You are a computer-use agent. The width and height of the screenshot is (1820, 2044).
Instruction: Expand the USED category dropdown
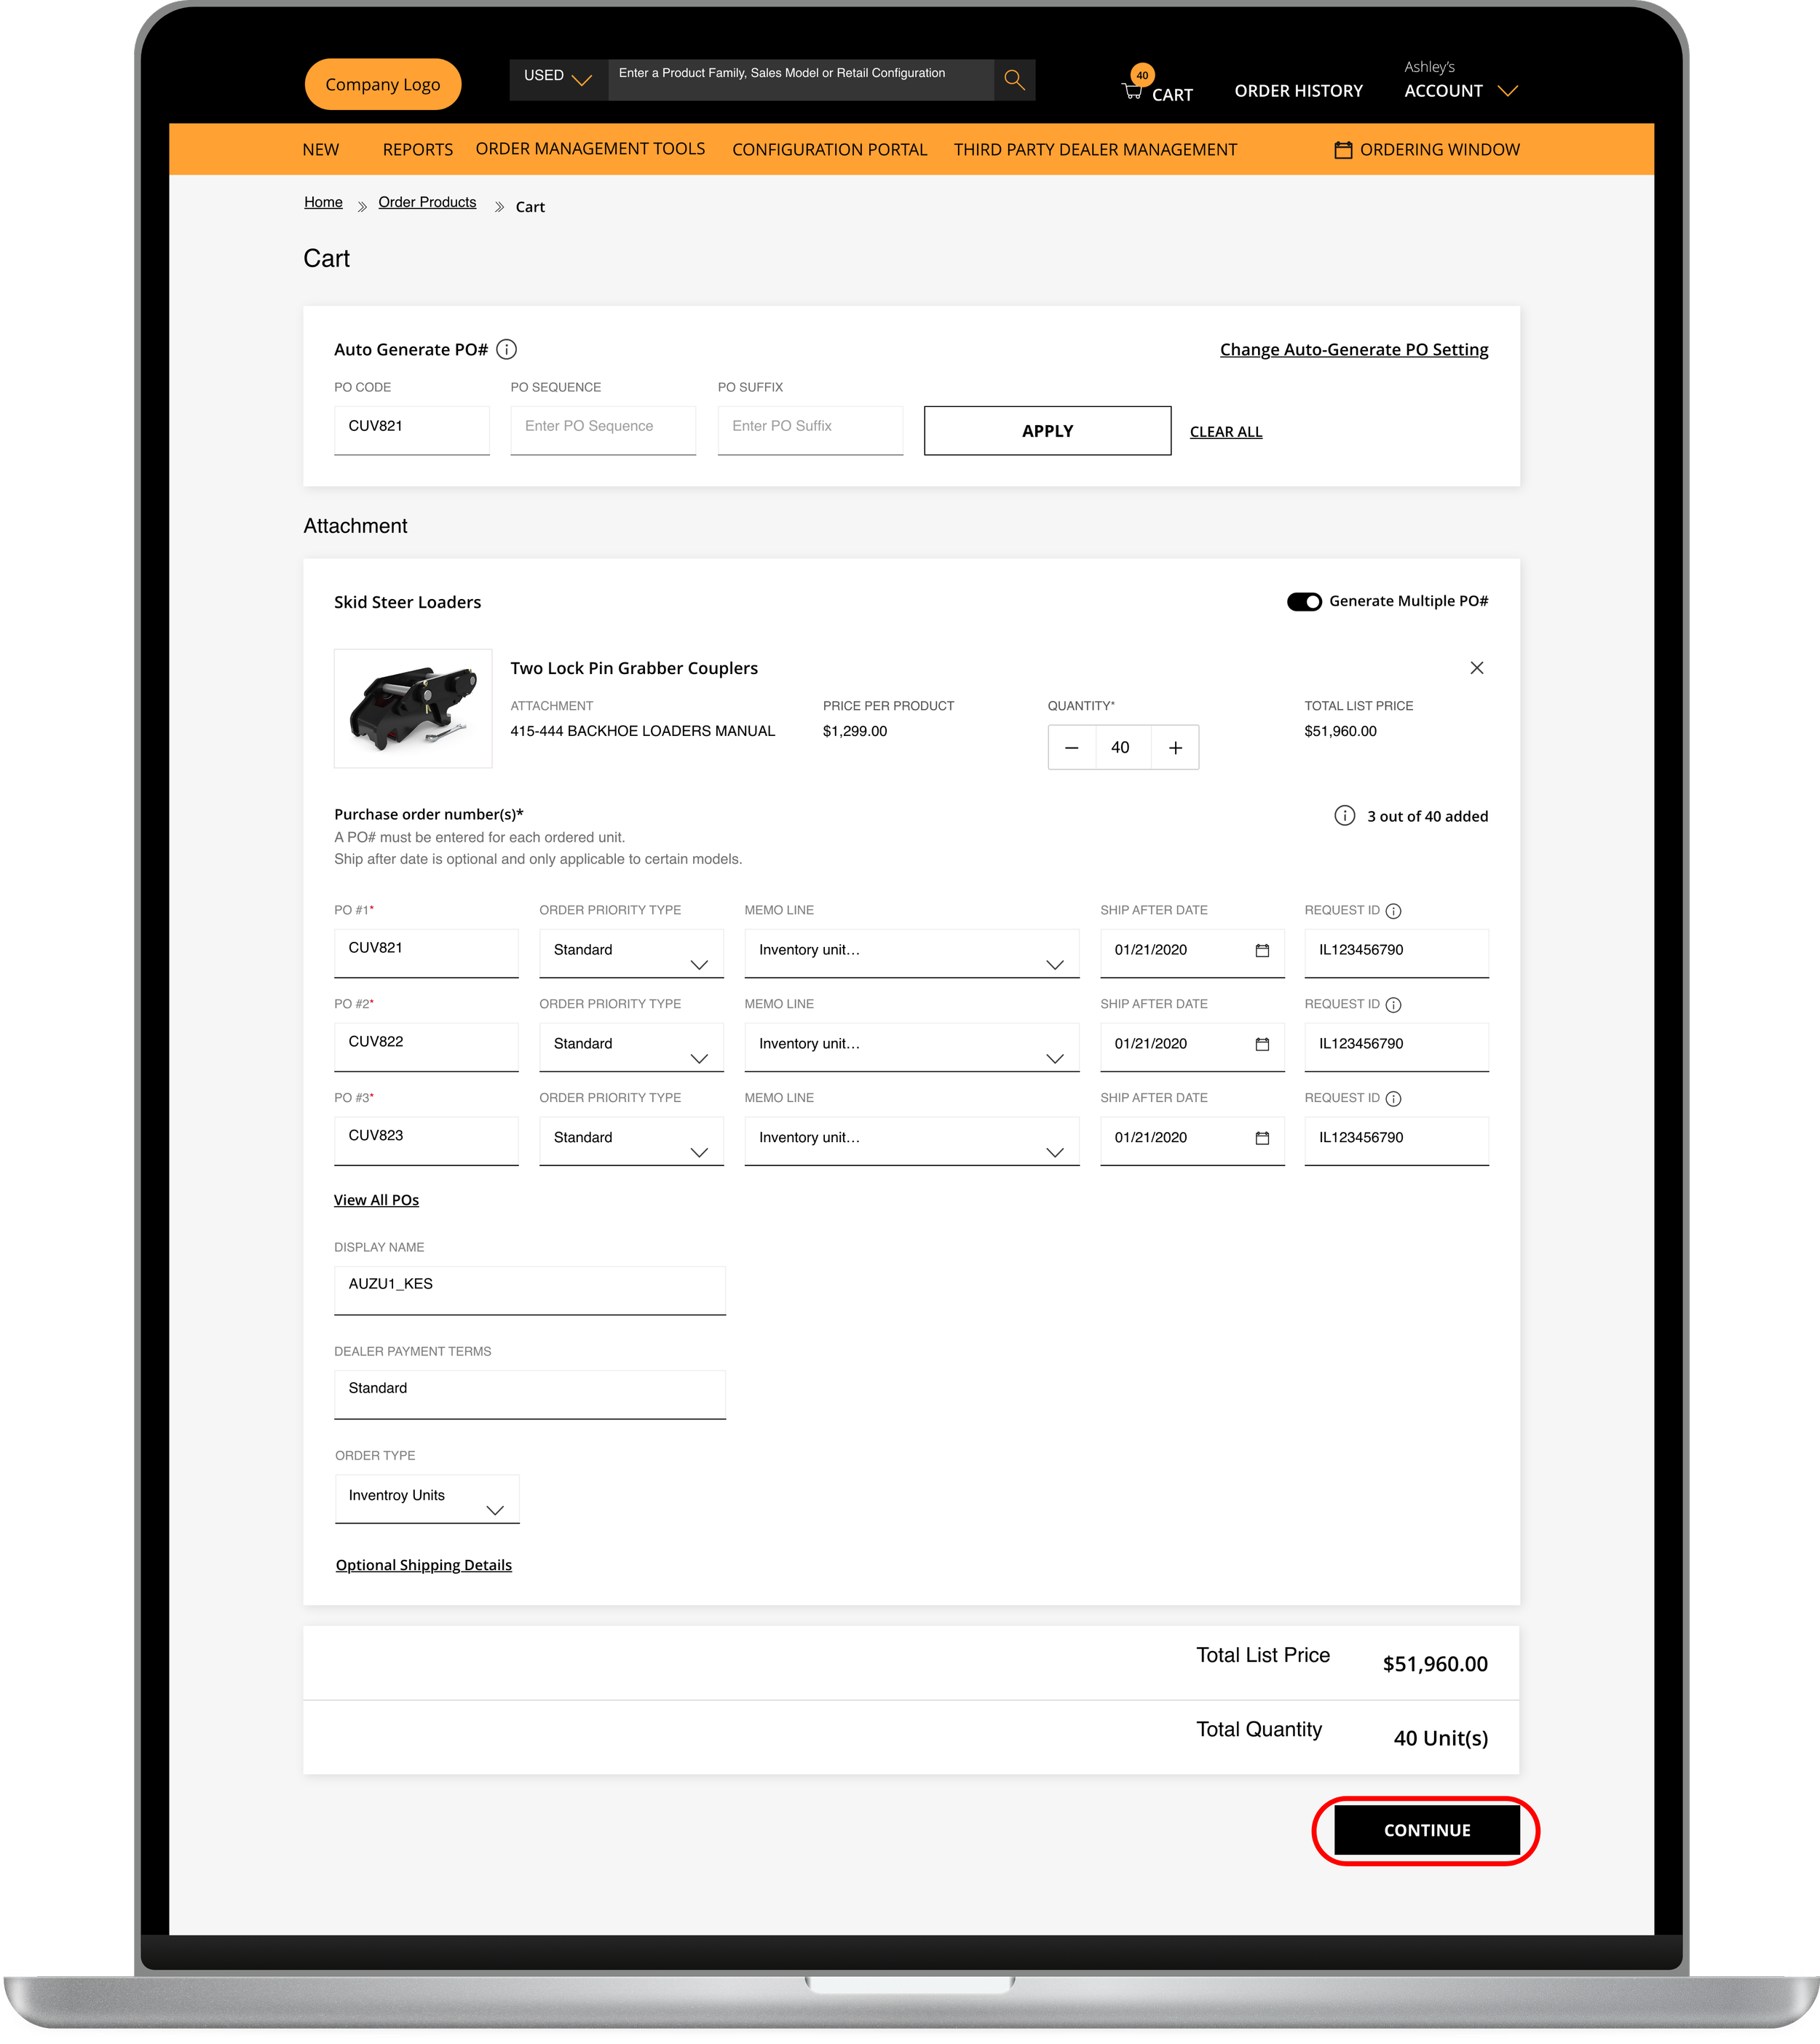558,77
